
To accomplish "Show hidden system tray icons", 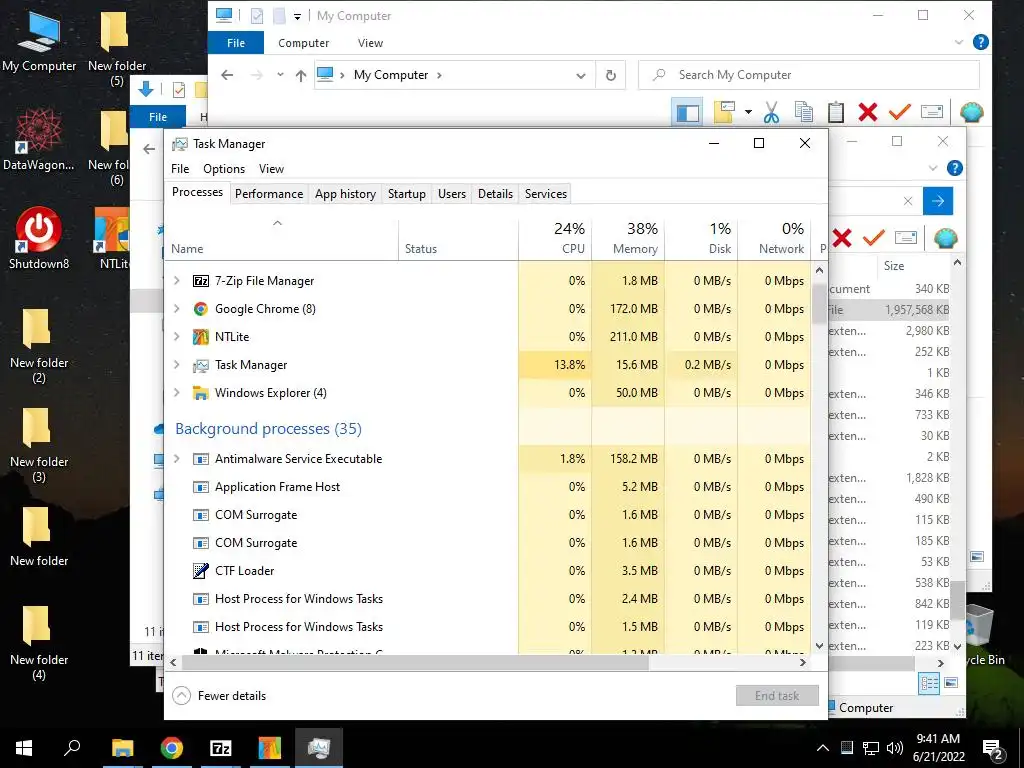I will (x=822, y=748).
